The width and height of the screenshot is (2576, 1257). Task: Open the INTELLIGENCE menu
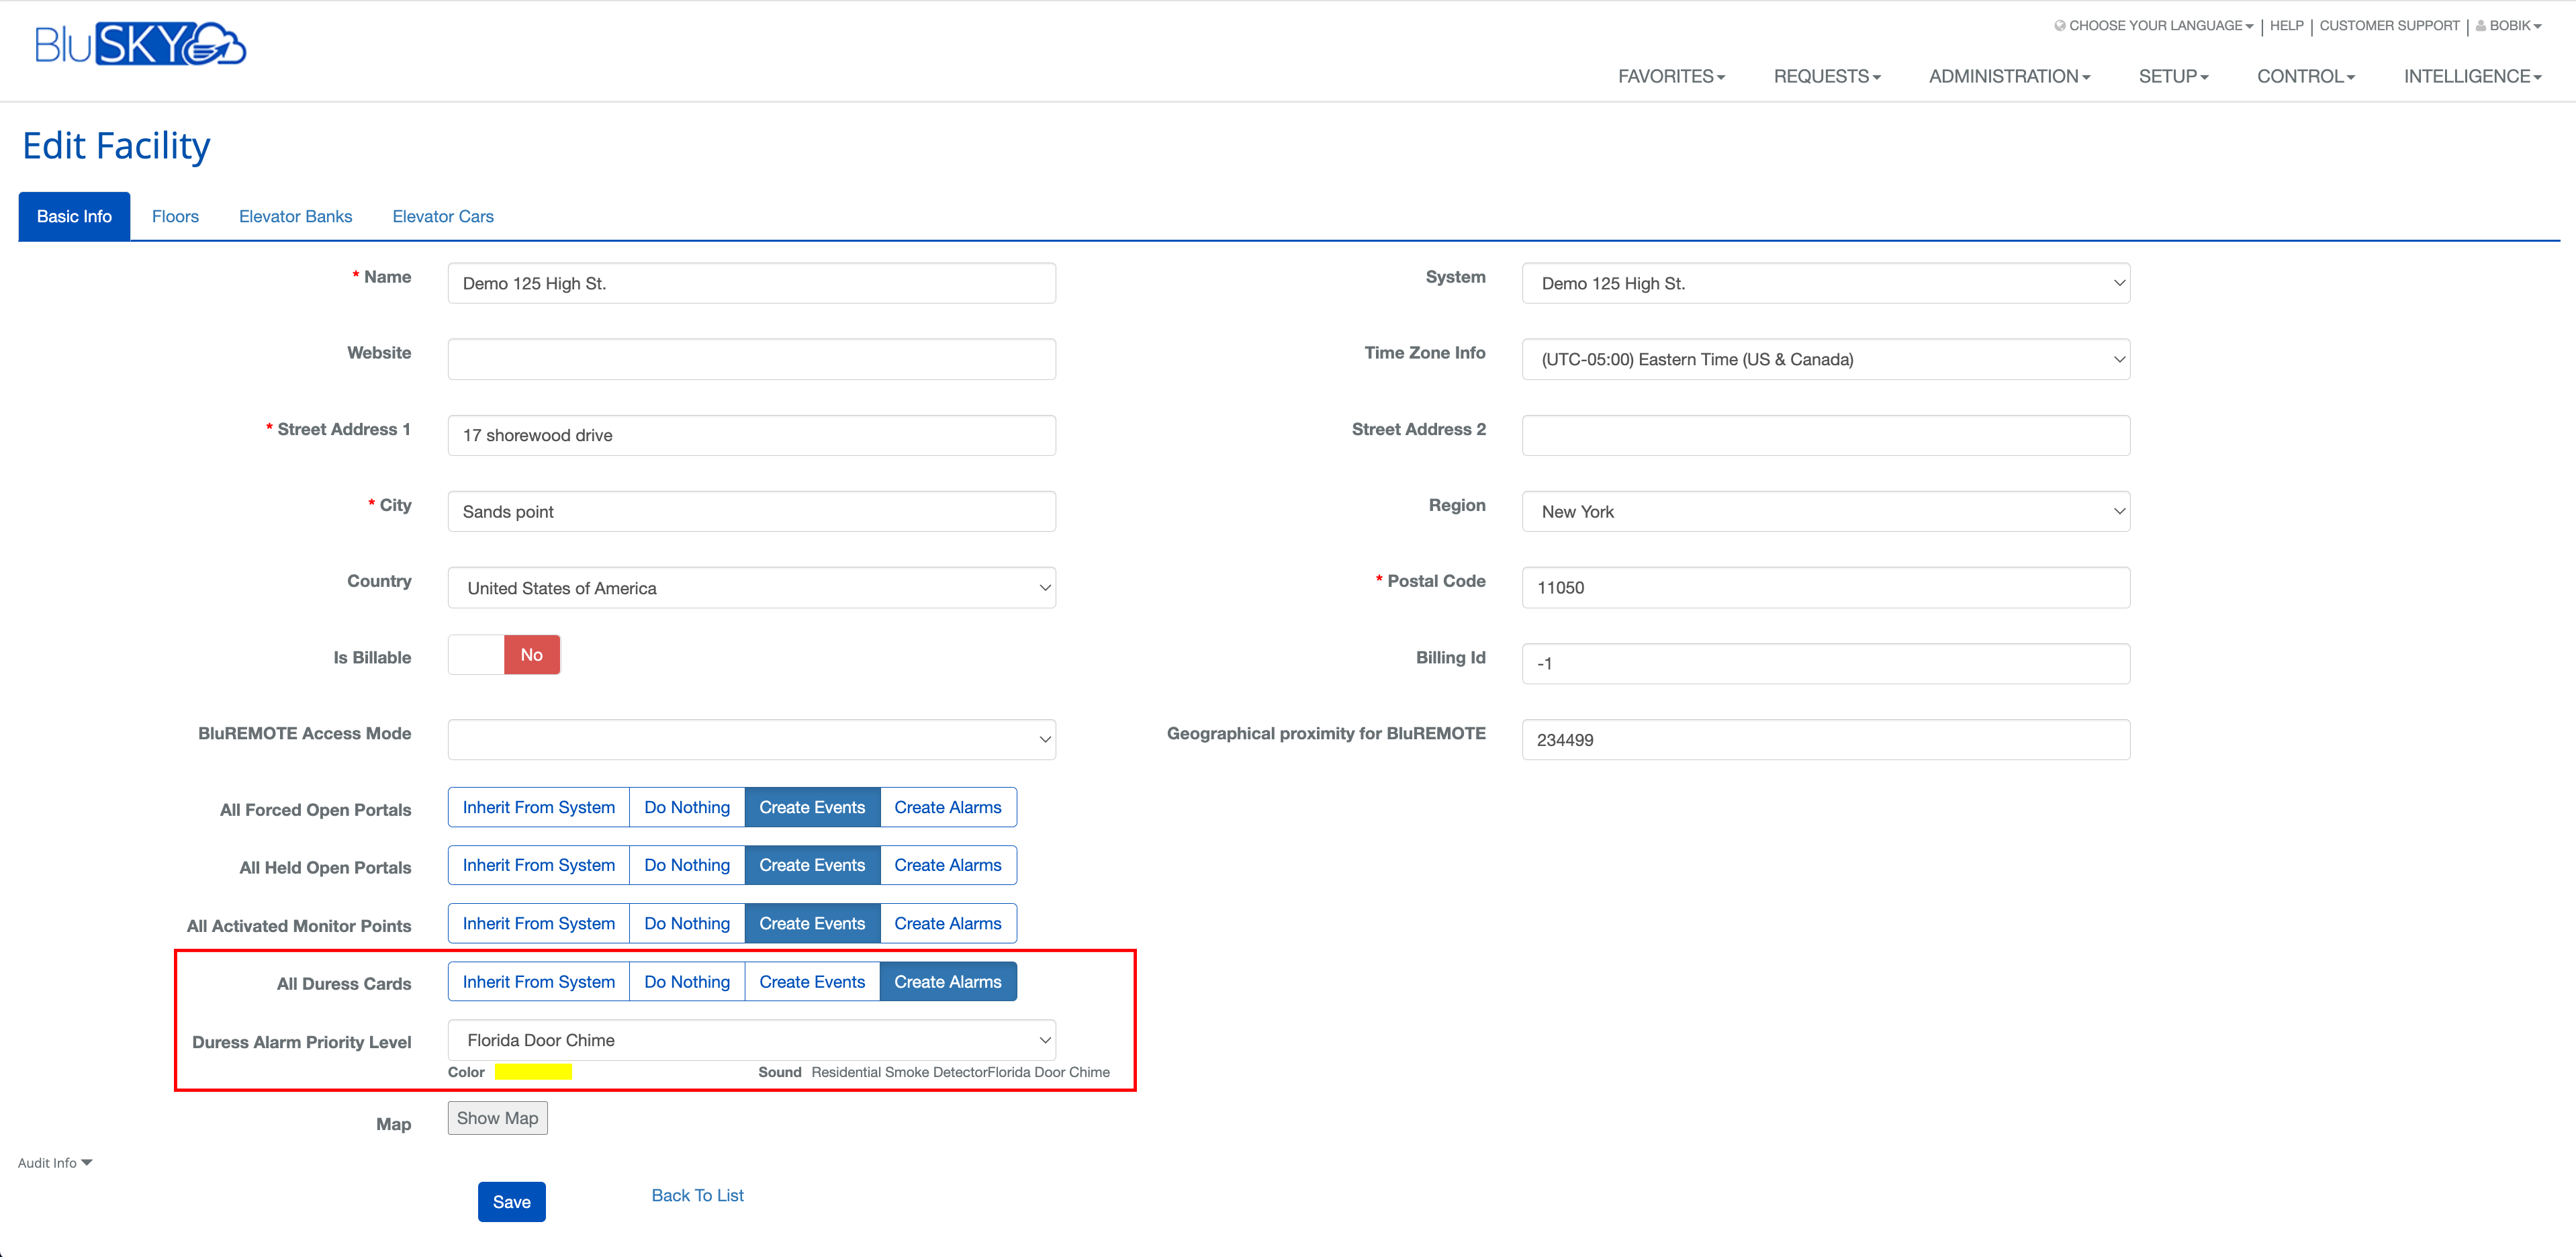[x=2471, y=76]
